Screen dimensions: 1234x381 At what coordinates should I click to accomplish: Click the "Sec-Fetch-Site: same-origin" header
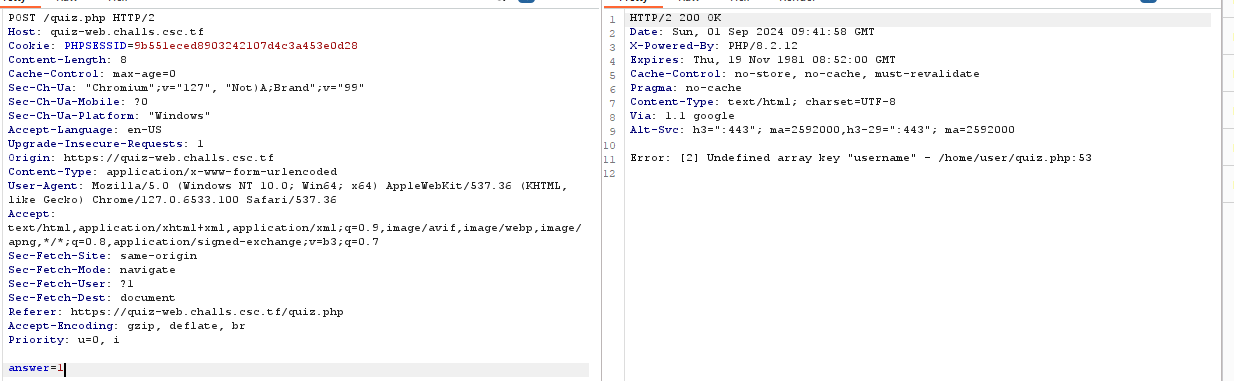(x=103, y=256)
